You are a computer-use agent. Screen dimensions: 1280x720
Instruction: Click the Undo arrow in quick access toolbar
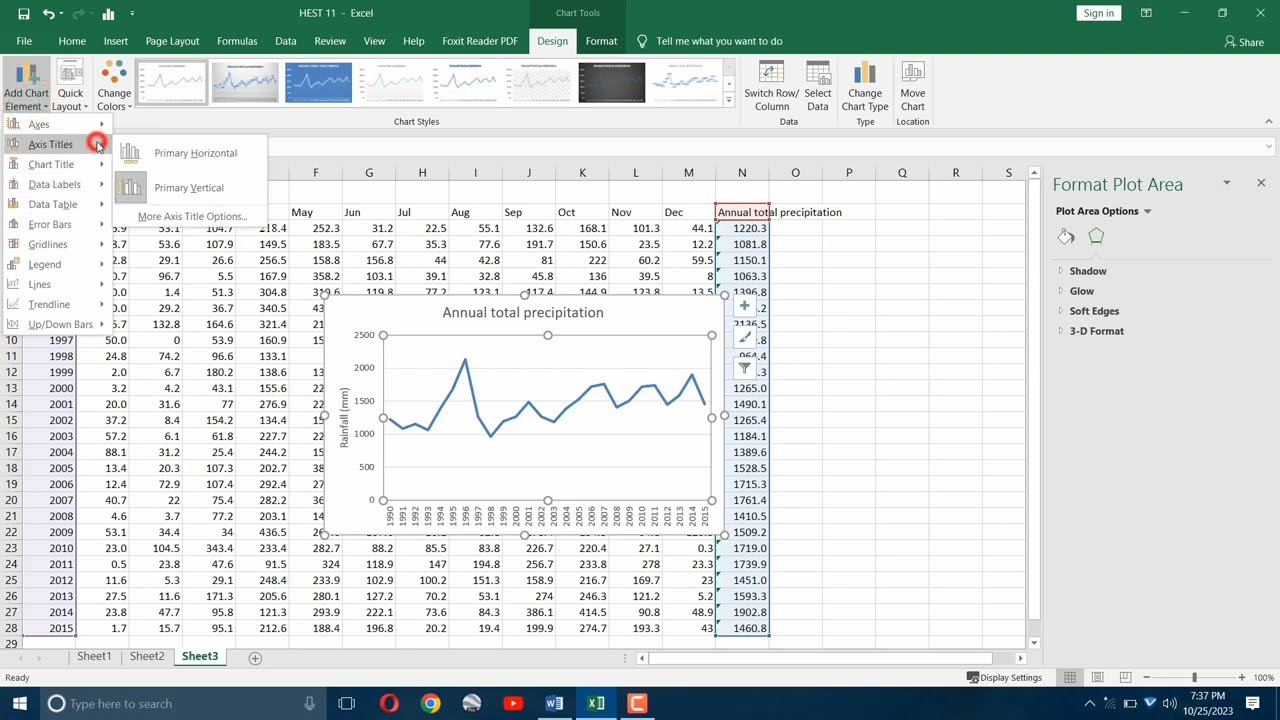click(49, 14)
